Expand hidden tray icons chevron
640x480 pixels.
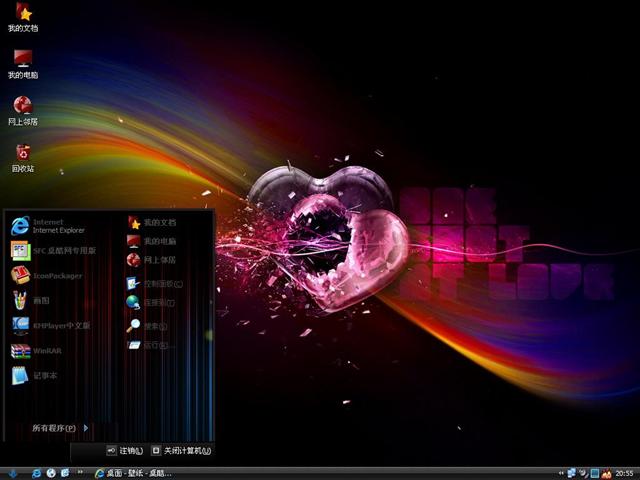(561, 473)
